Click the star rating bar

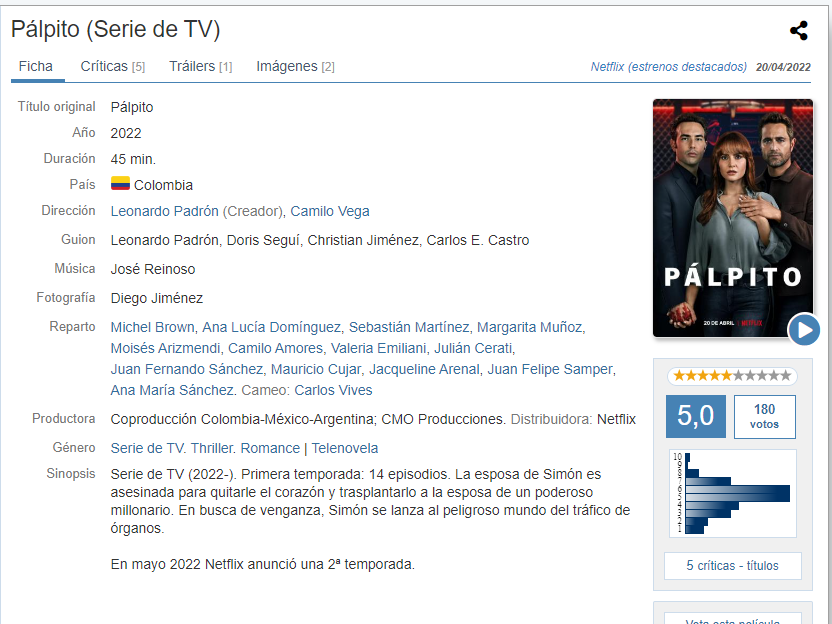tap(732, 376)
